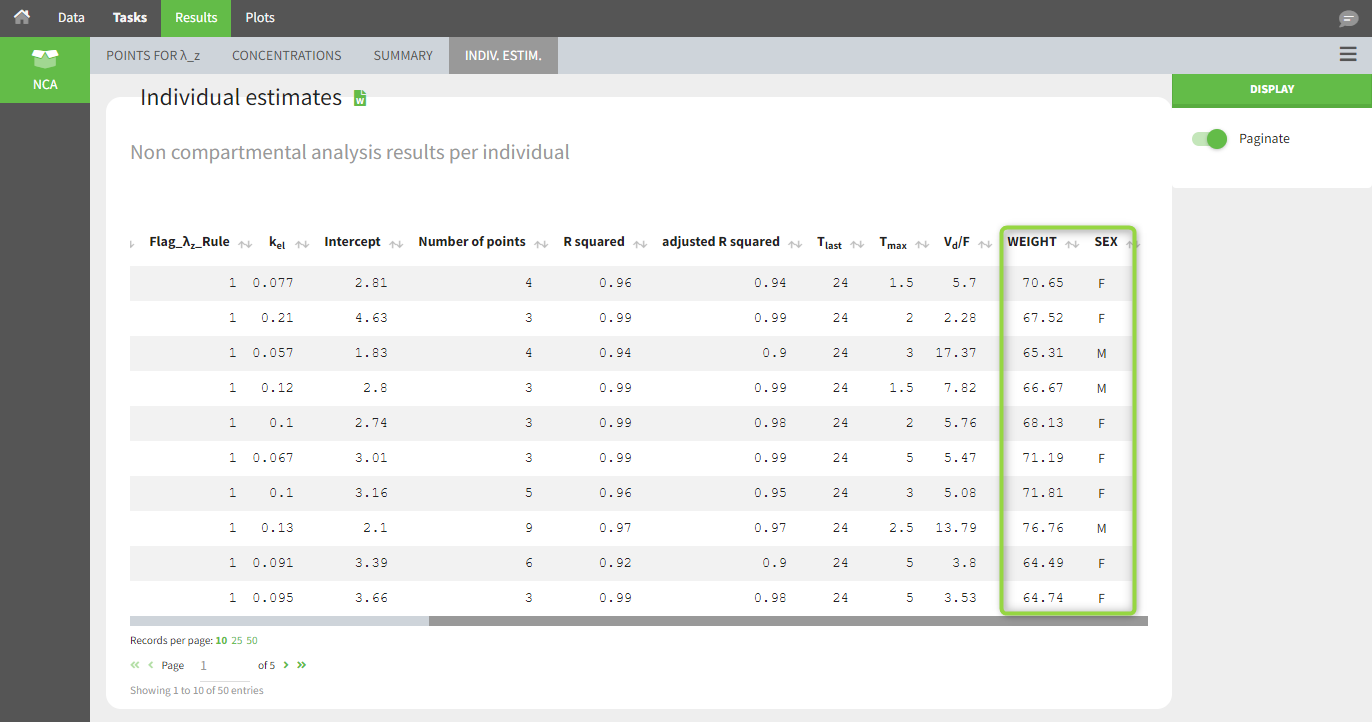Export individual estimates table file icon
Image resolution: width=1372 pixels, height=722 pixels.
click(x=360, y=98)
